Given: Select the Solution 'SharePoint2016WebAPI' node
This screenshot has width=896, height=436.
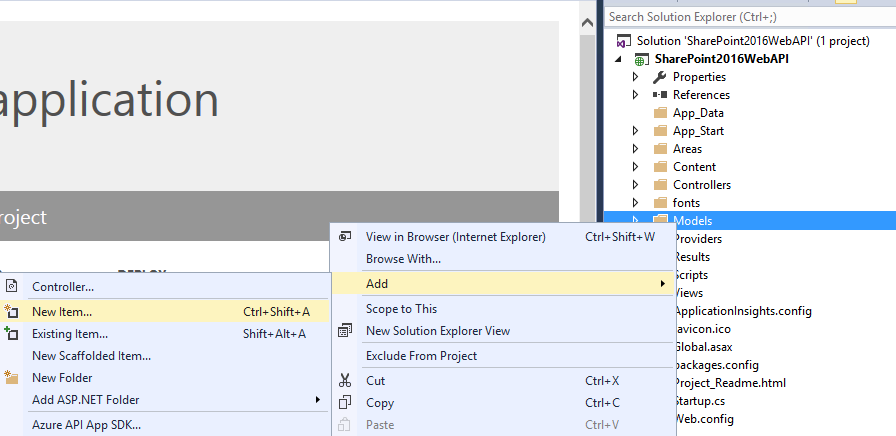Looking at the screenshot, I should point(753,41).
